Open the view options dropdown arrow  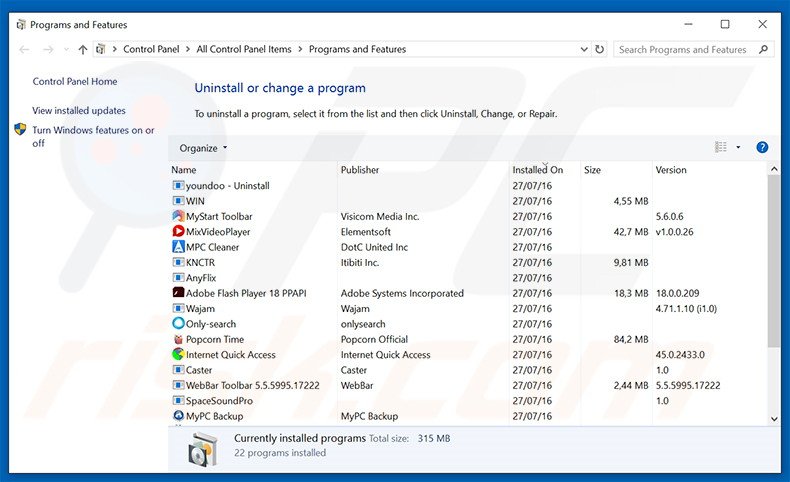pos(738,147)
